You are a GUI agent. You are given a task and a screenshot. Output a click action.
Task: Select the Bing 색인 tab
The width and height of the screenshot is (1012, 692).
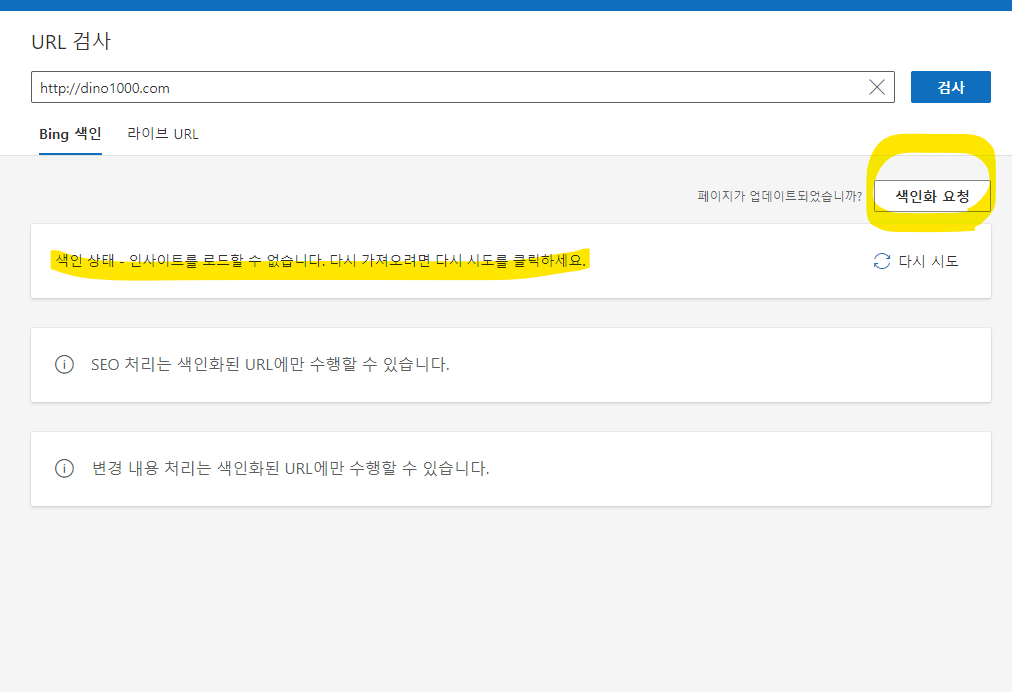70,133
